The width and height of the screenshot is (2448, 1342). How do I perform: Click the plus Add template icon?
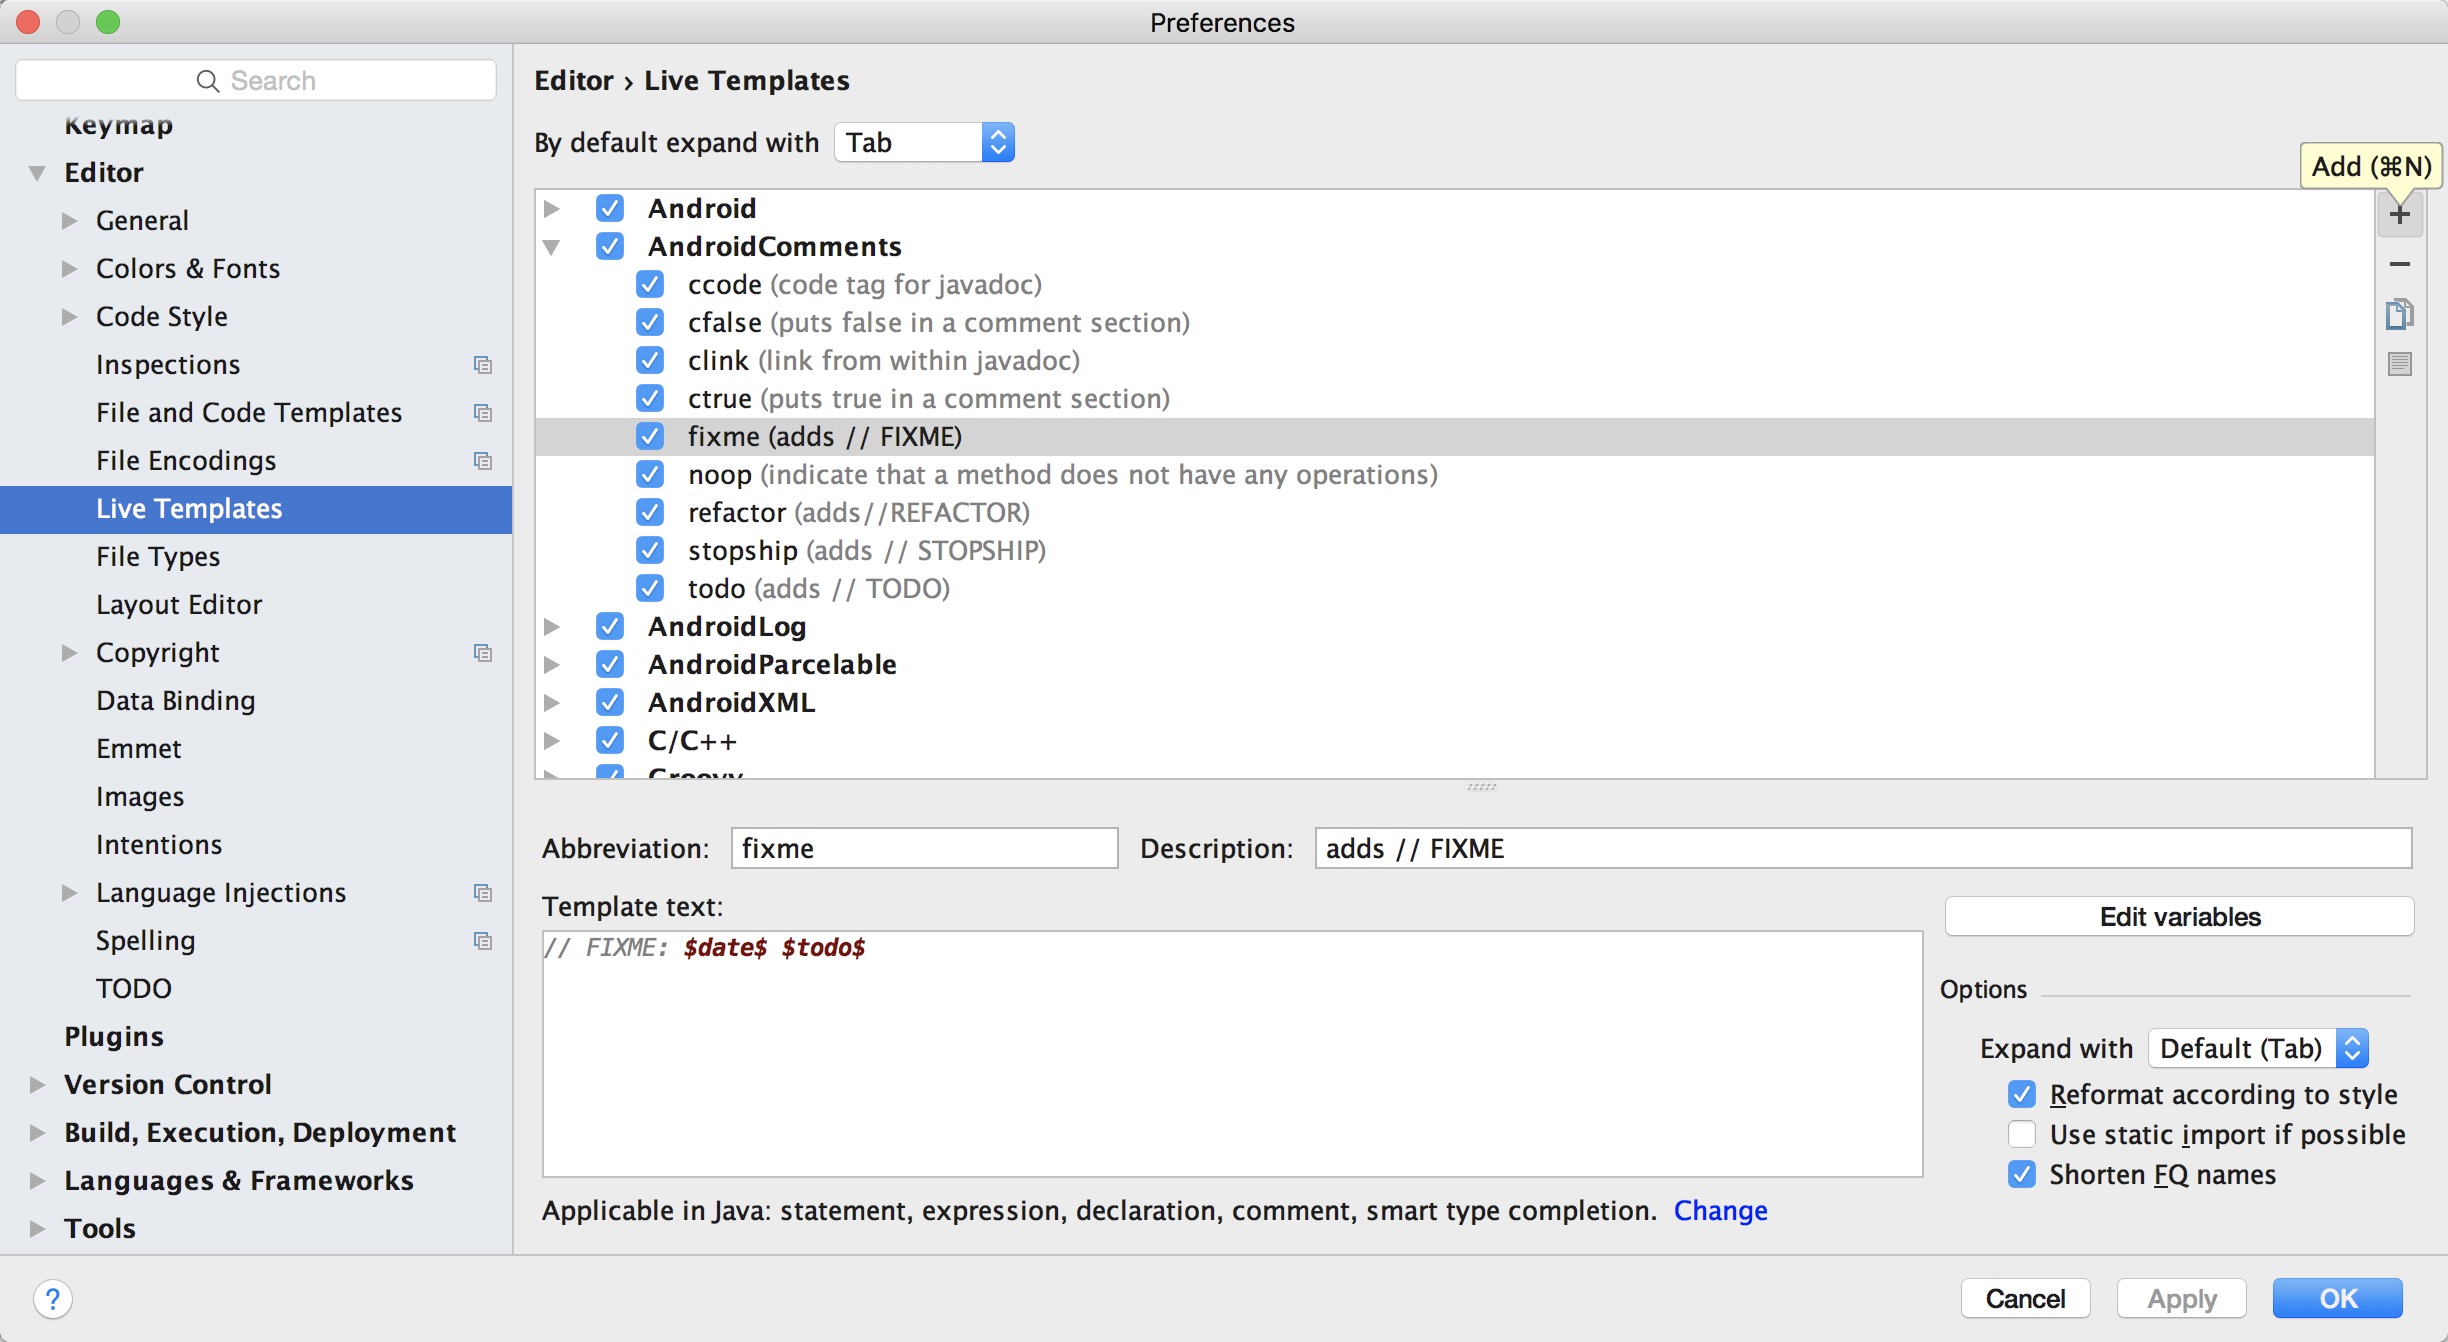click(x=2399, y=215)
